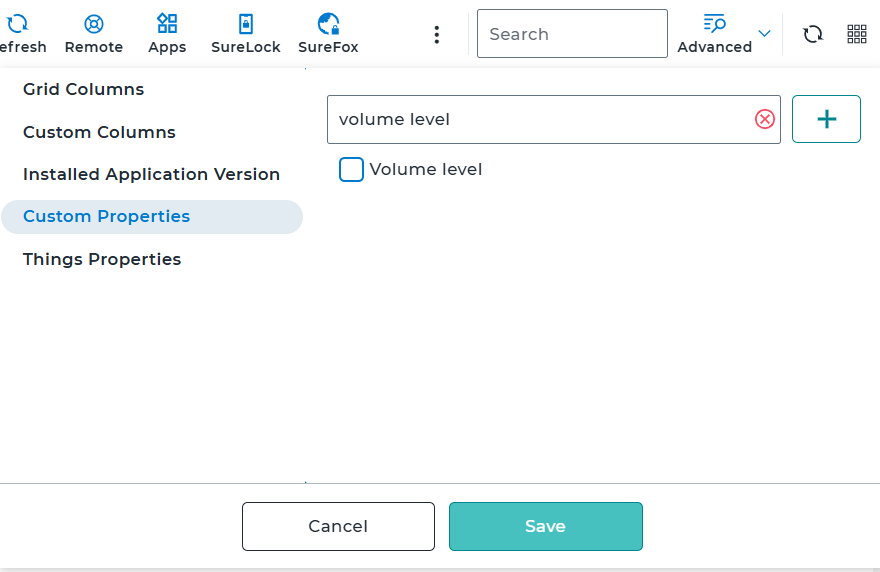The width and height of the screenshot is (880, 572).
Task: Focus the Search input field
Action: pos(572,34)
